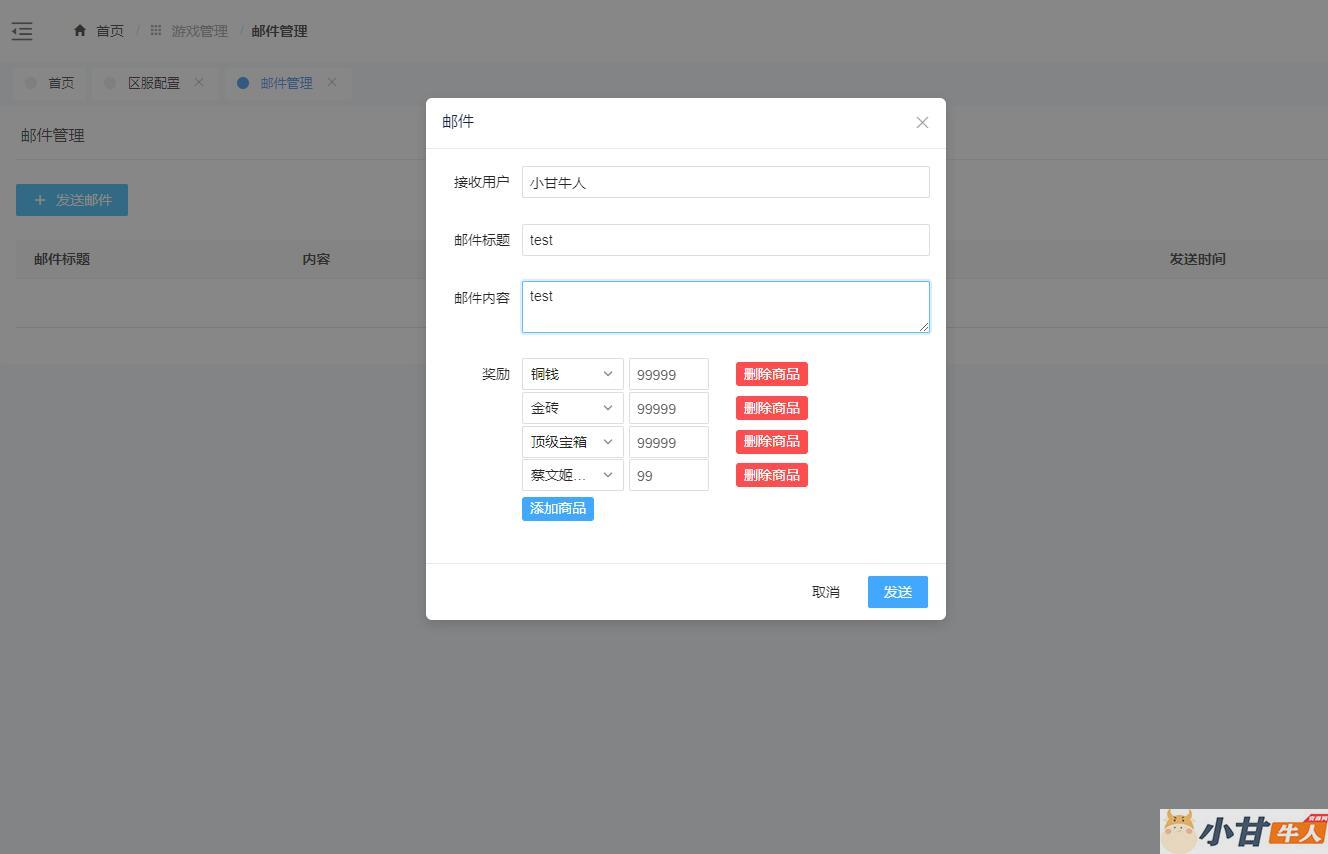Click the grid icon beside 游戏管理
Image resolution: width=1328 pixels, height=854 pixels.
tap(156, 31)
